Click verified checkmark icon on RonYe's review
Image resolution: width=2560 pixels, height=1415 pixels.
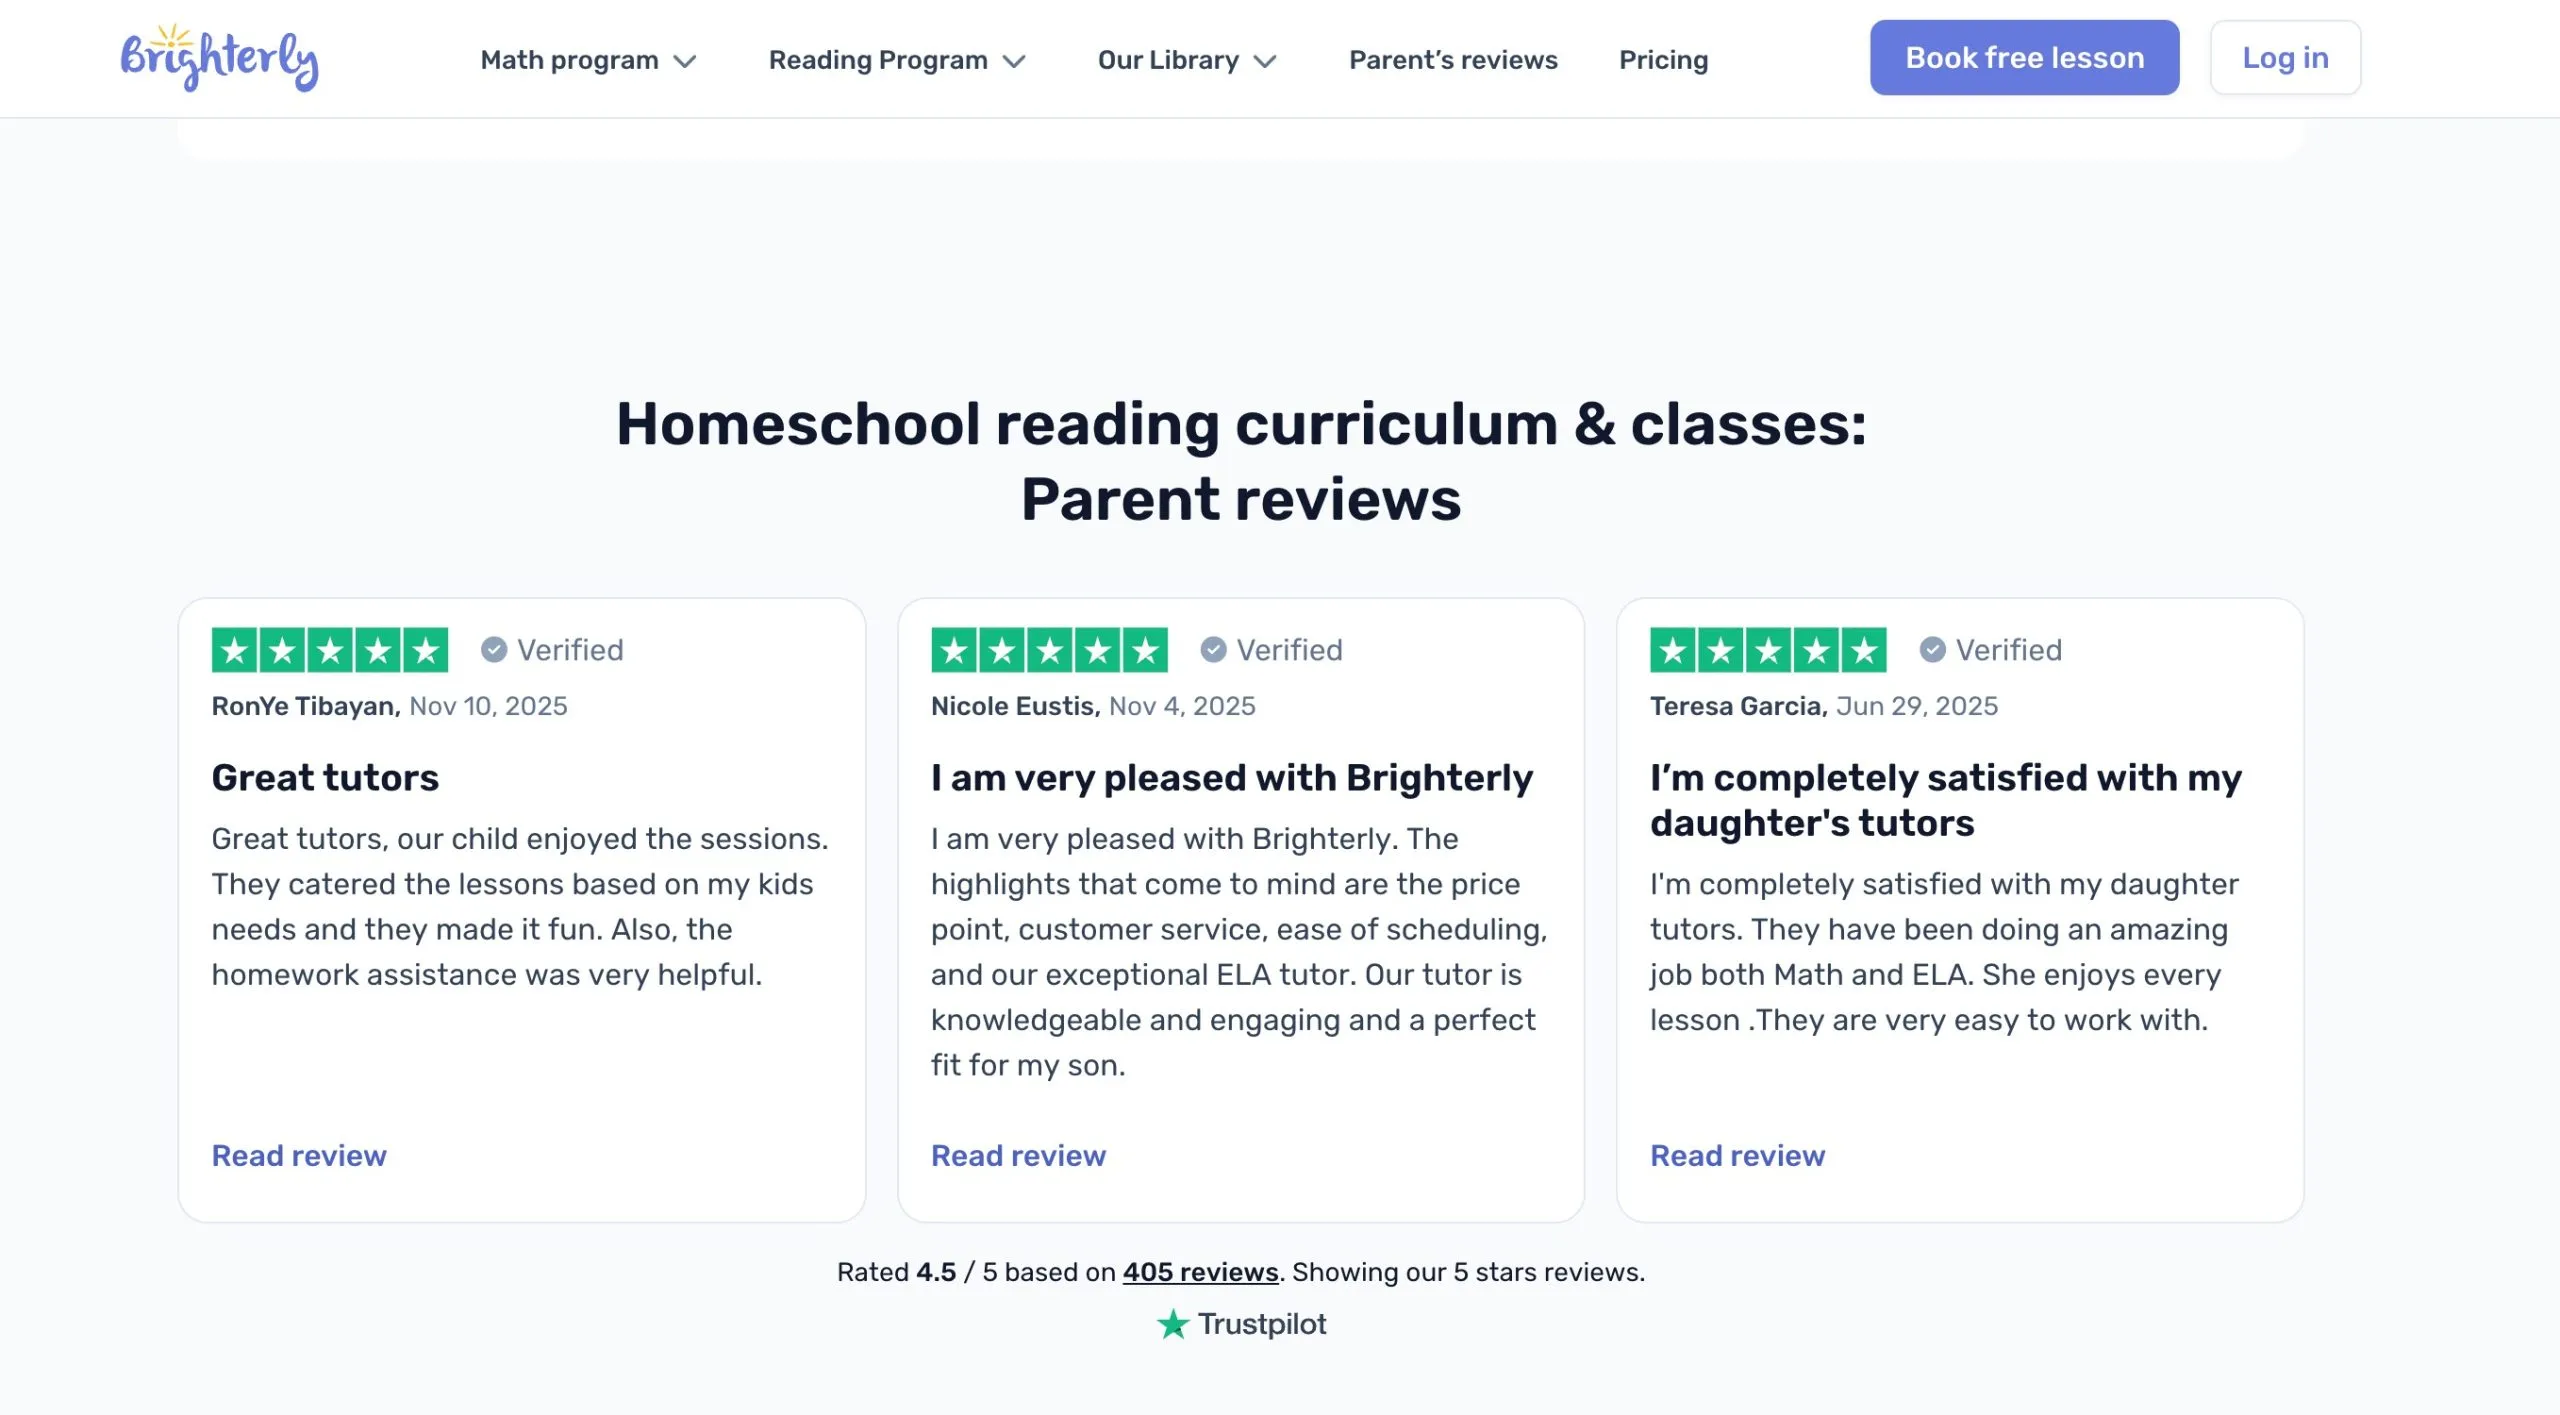(x=494, y=650)
